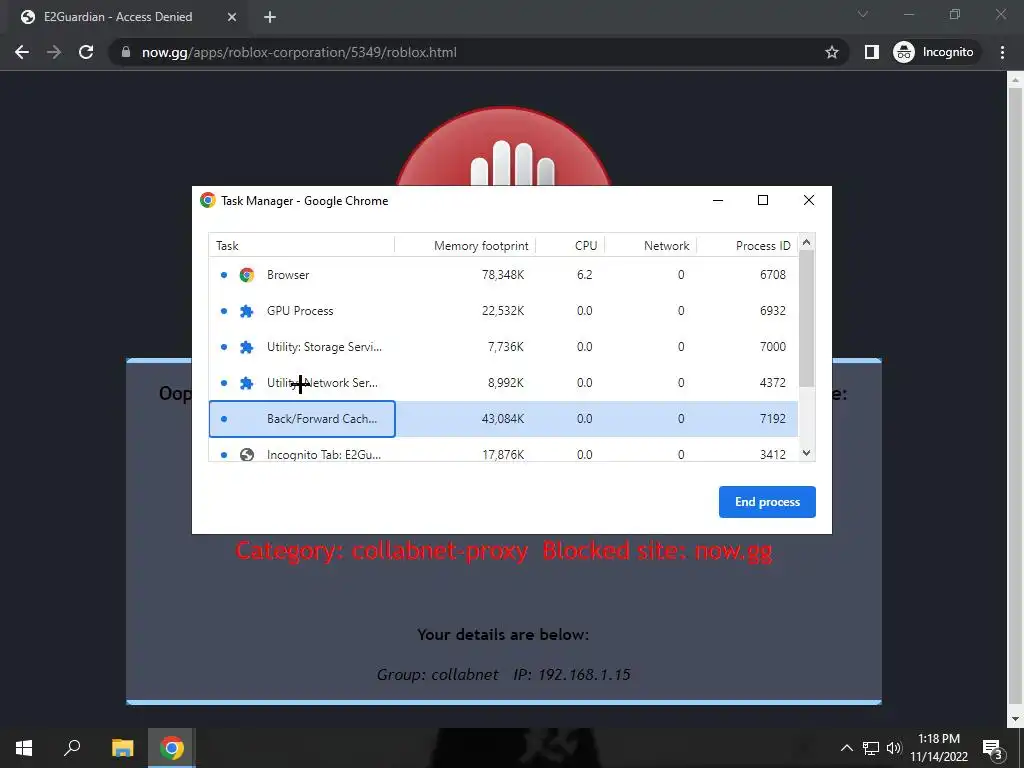Close the Task Manager window

click(808, 200)
